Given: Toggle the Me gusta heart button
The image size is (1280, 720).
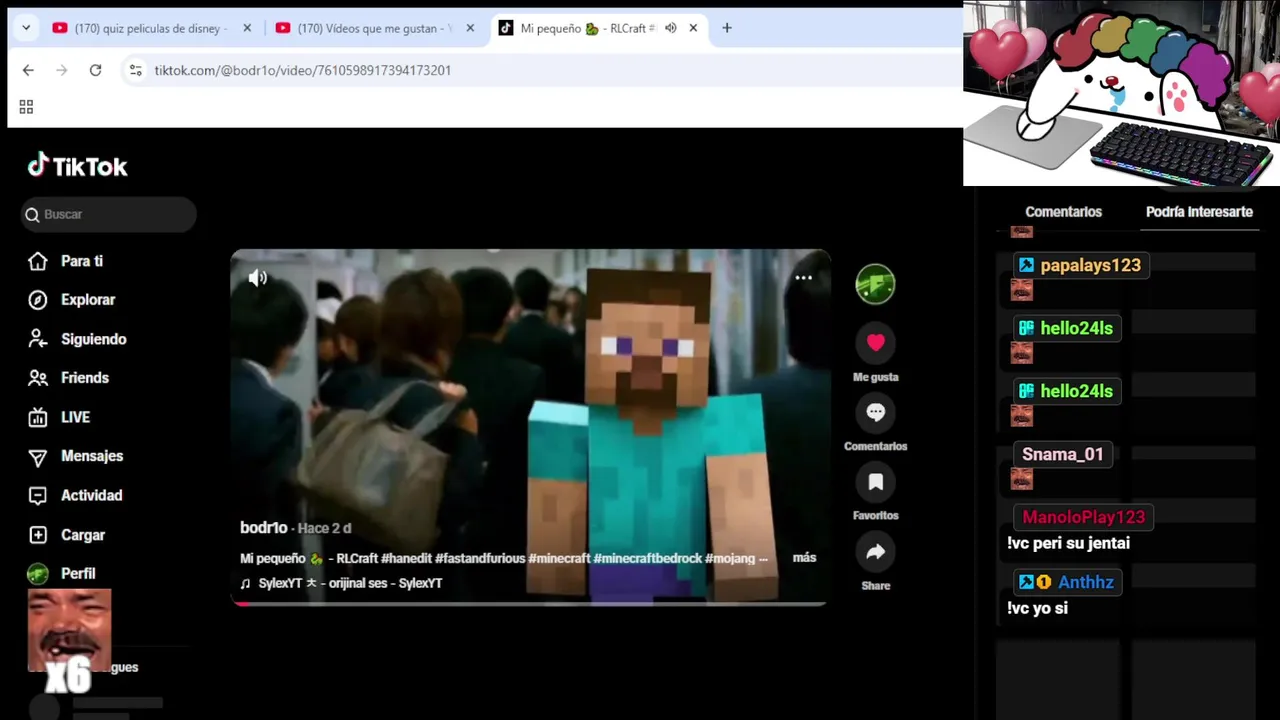Looking at the screenshot, I should click(875, 343).
